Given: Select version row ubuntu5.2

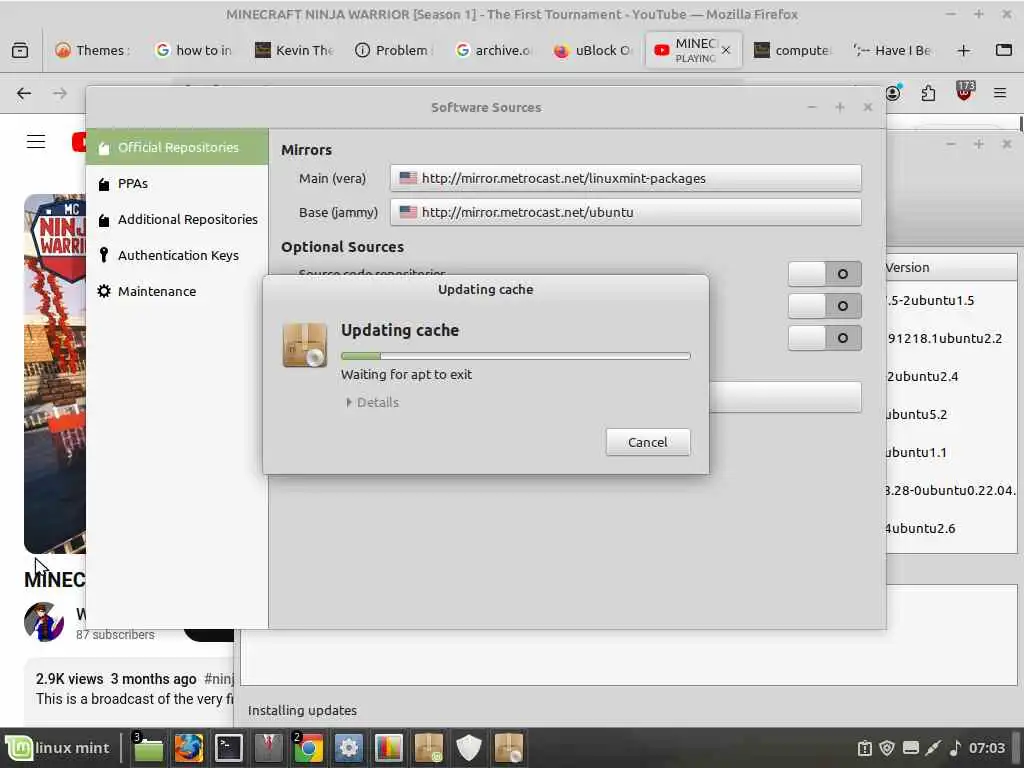Looking at the screenshot, I should (917, 414).
